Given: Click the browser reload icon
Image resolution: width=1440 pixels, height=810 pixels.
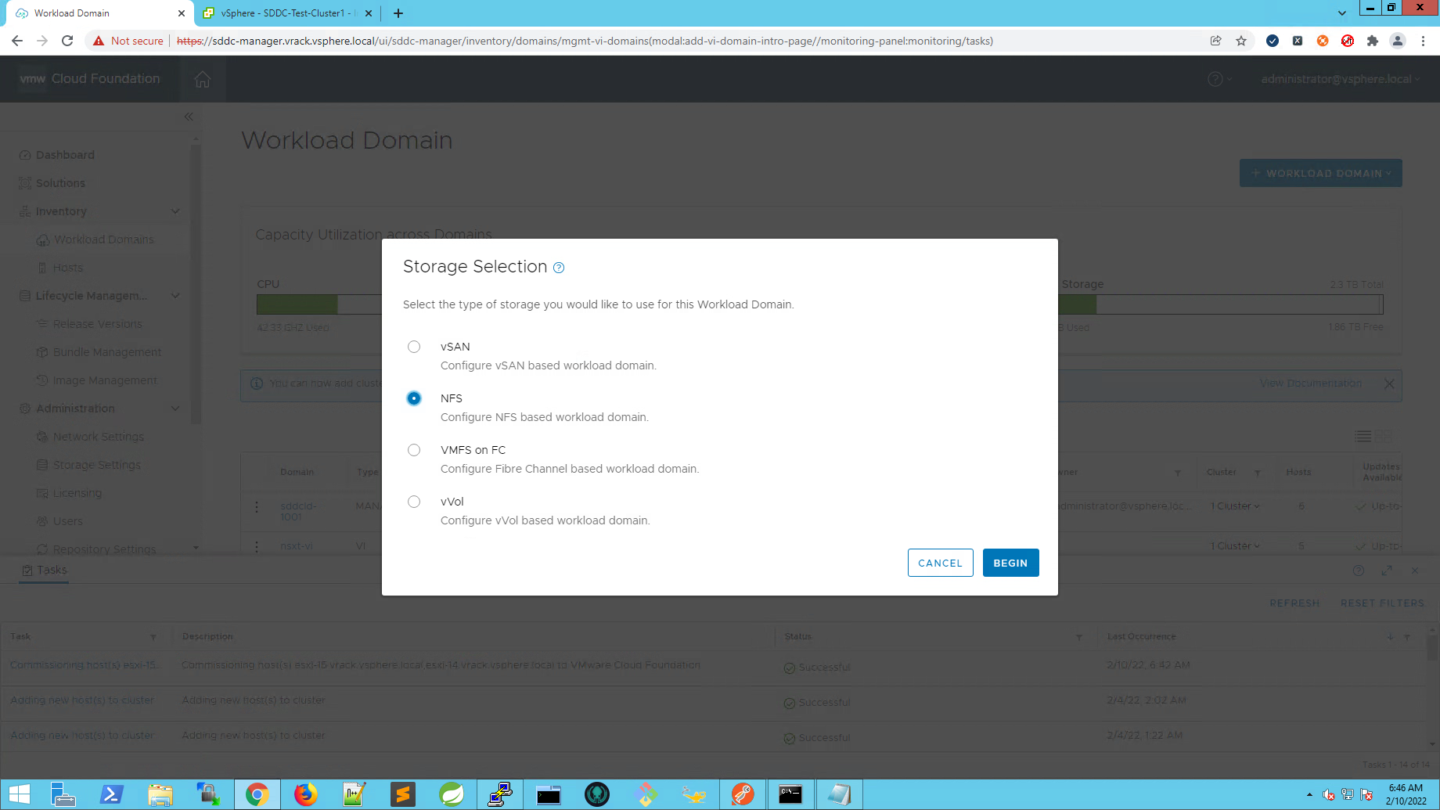Looking at the screenshot, I should (x=67, y=41).
